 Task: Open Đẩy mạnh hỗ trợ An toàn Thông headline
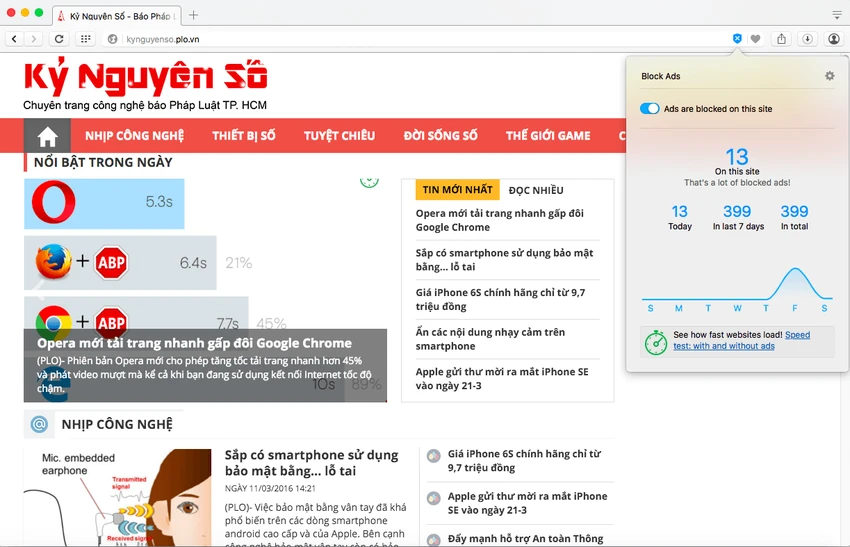[x=525, y=538]
